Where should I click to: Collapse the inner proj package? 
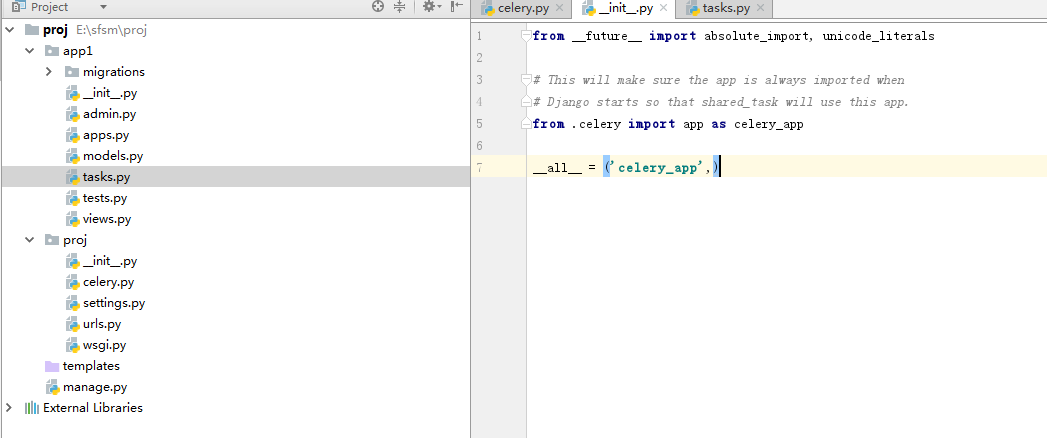point(29,240)
